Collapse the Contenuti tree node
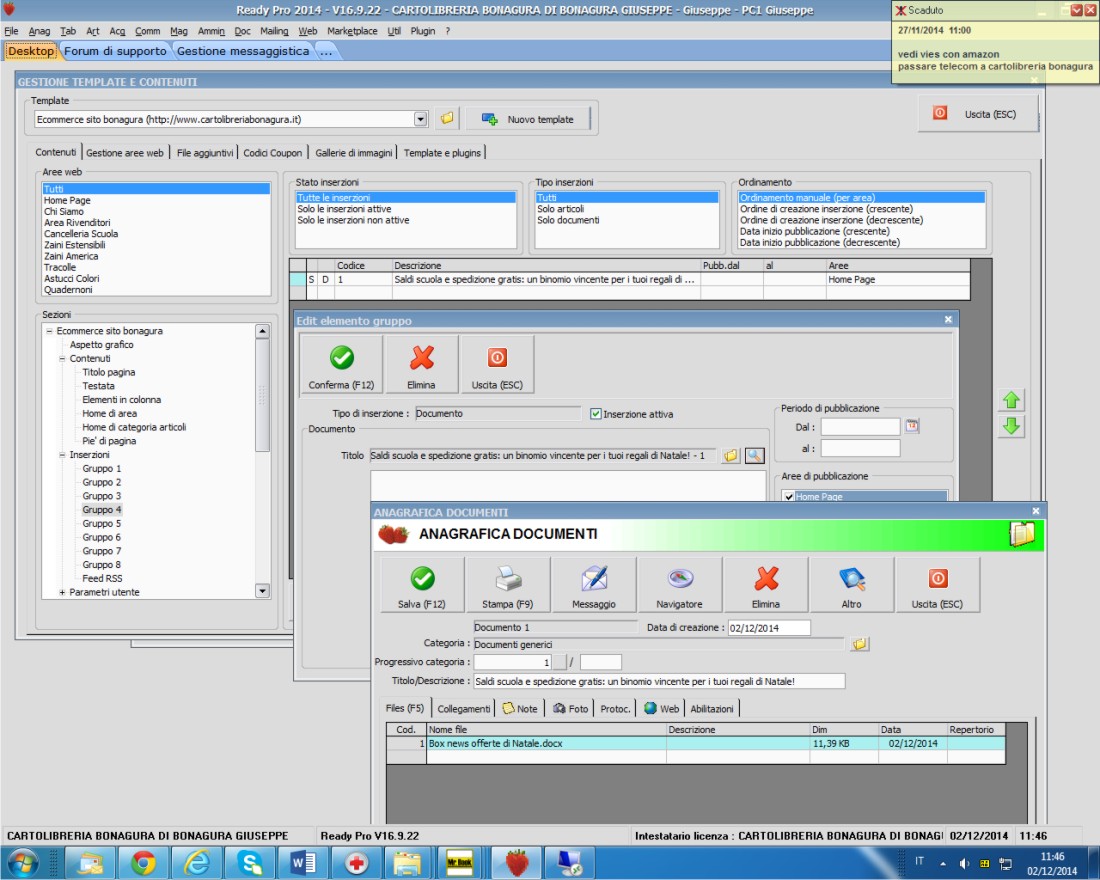This screenshot has width=1100, height=880. pyautogui.click(x=62, y=359)
